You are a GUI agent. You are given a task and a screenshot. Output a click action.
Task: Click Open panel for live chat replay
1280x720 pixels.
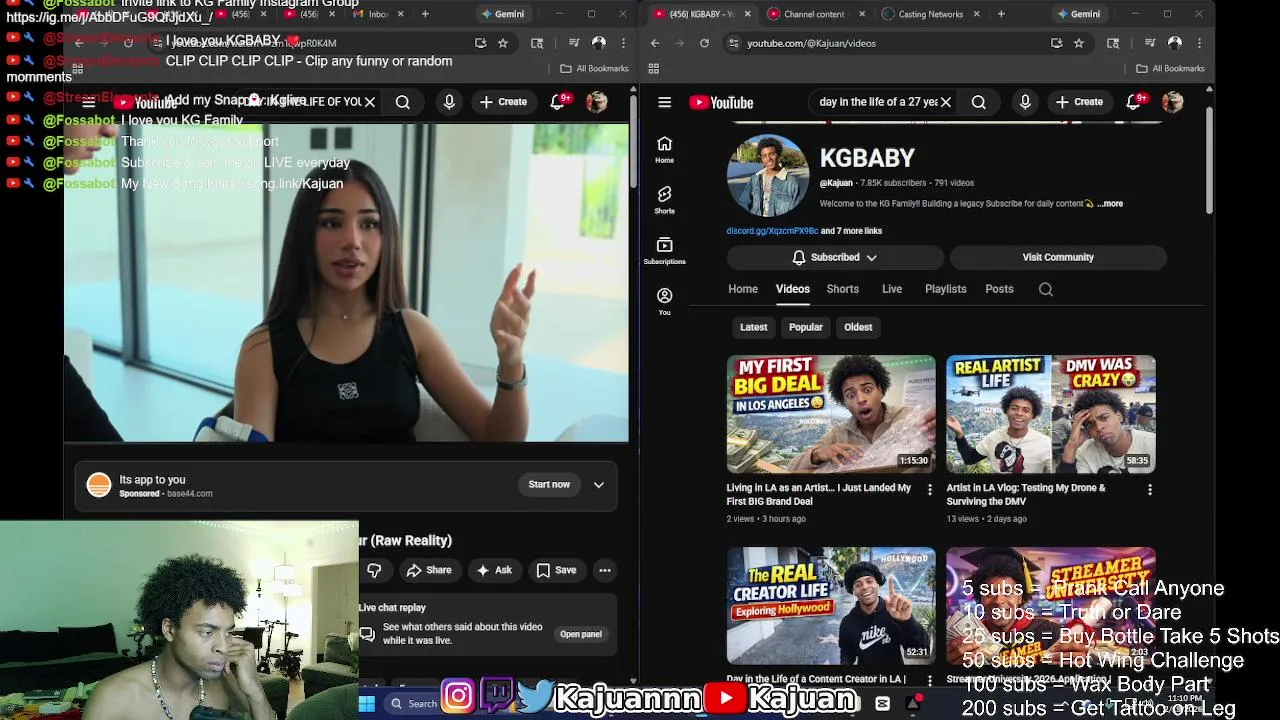(581, 634)
